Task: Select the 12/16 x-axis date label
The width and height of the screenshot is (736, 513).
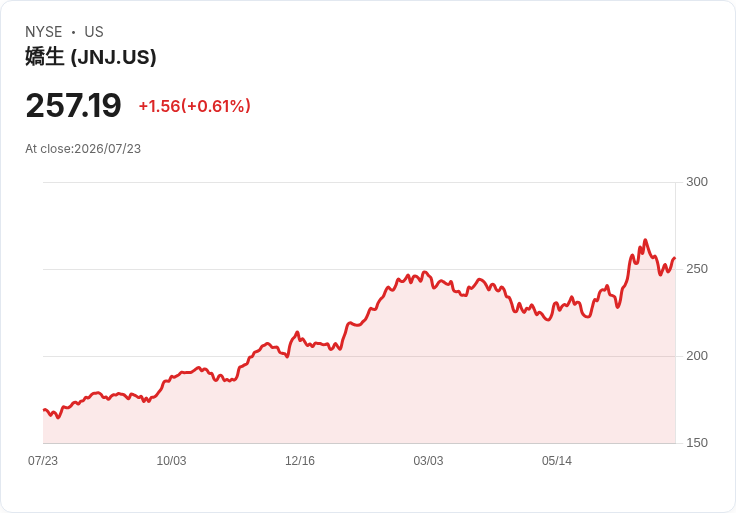Action: coord(300,461)
